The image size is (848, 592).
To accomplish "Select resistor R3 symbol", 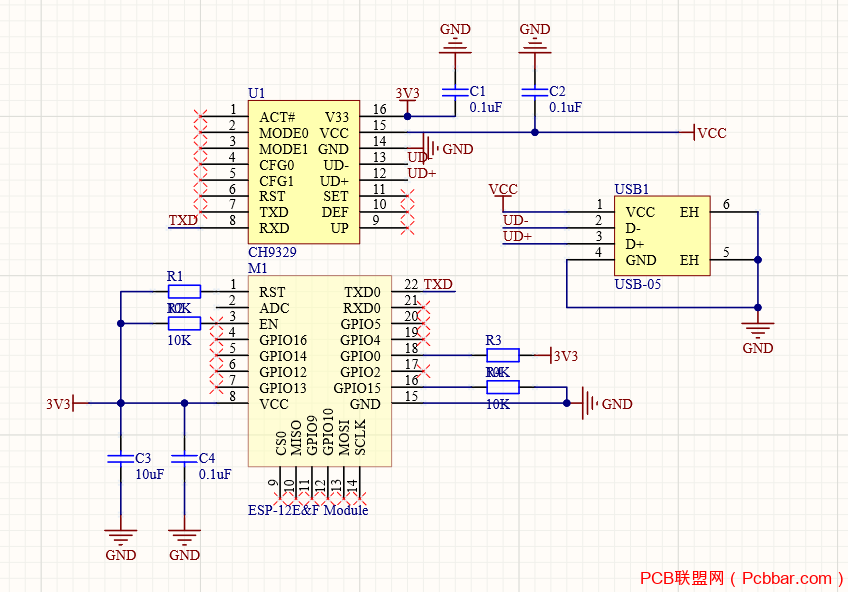I will point(503,355).
